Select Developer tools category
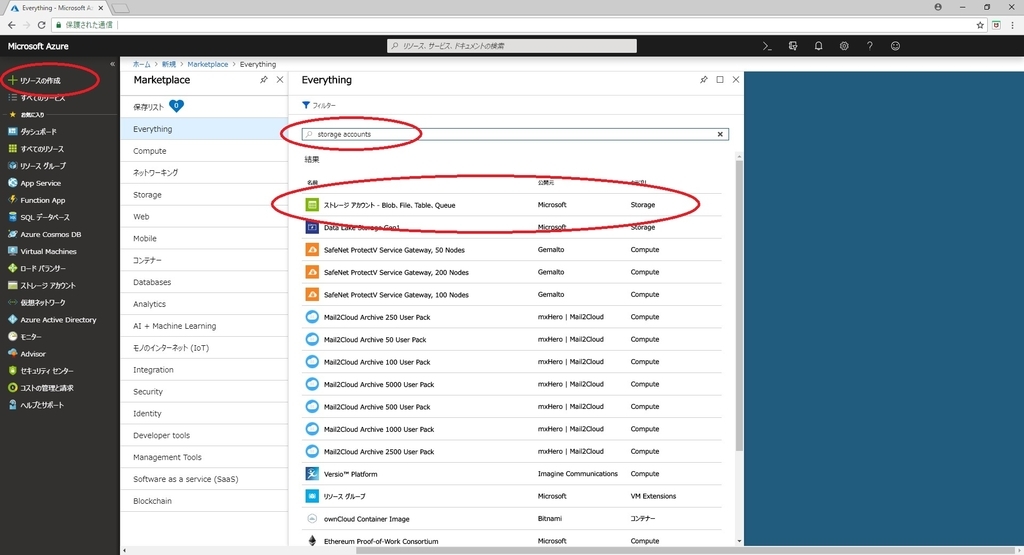The image size is (1024, 555). point(204,436)
